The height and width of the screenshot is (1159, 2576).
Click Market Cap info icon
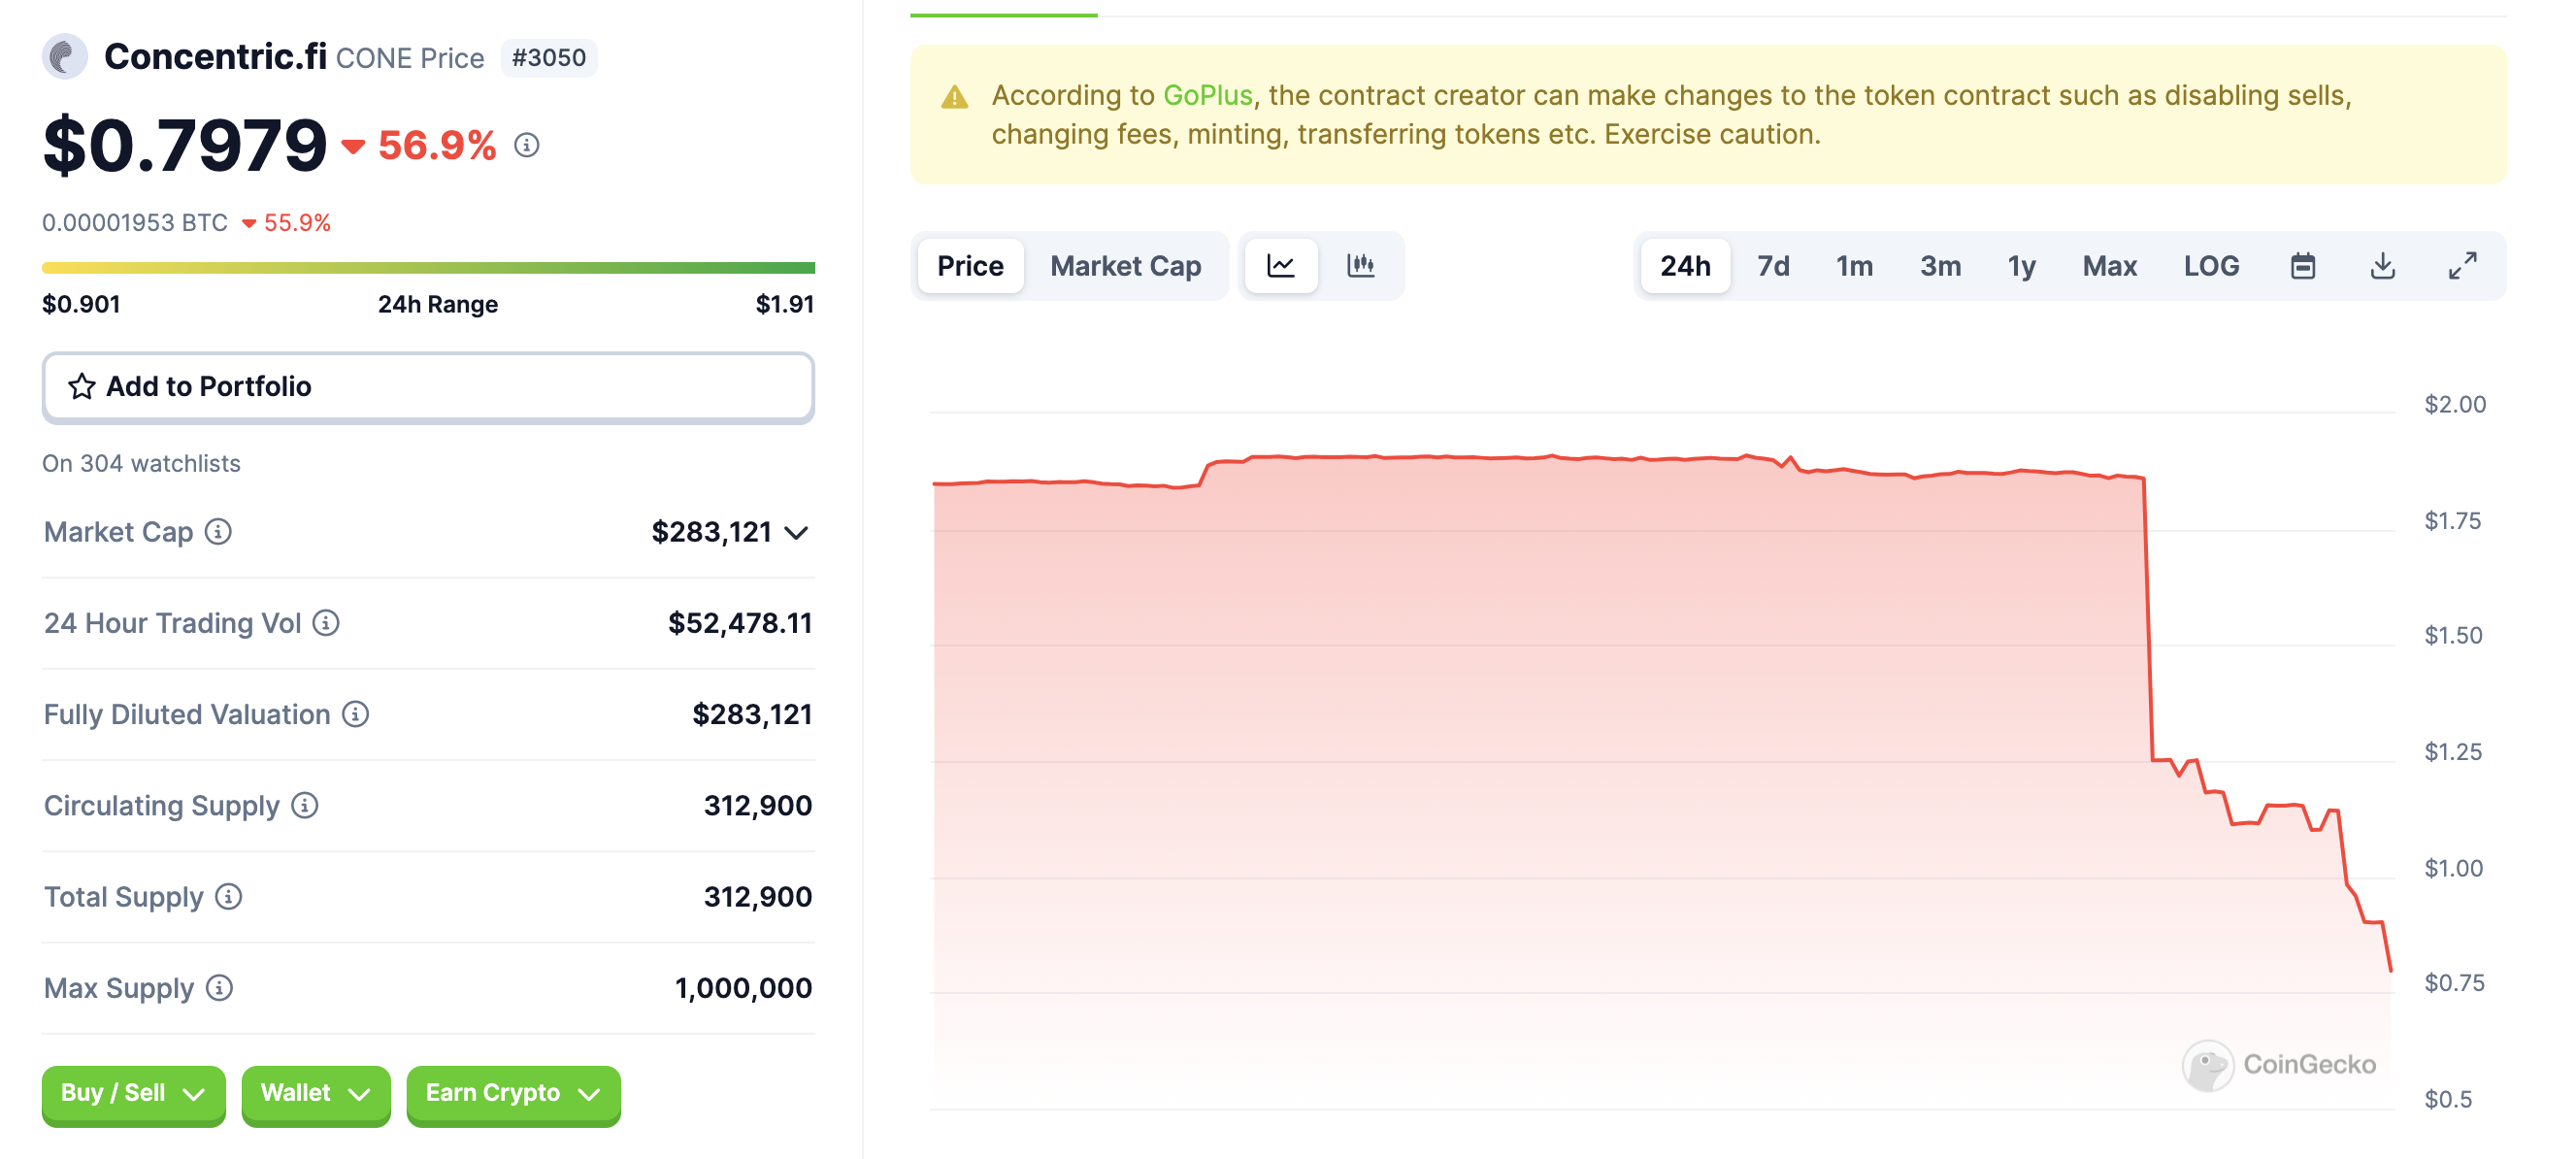point(218,532)
